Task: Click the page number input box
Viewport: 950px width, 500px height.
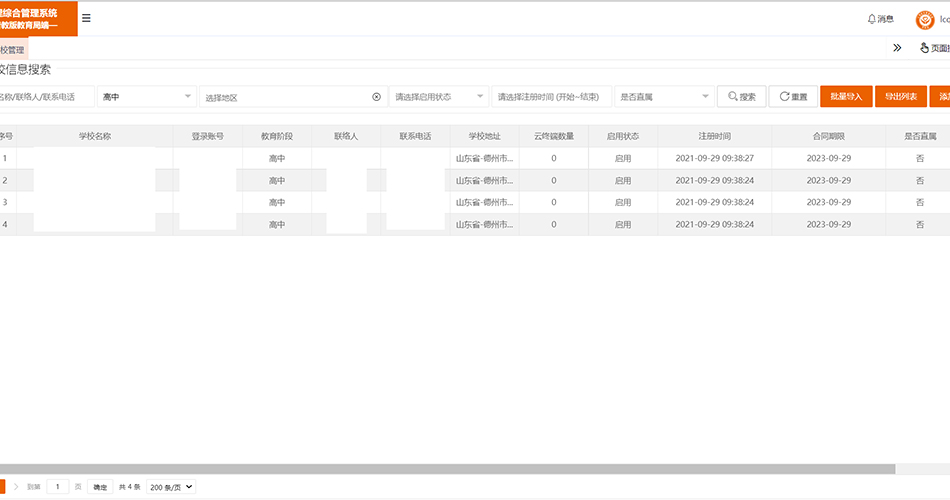Action: pyautogui.click(x=58, y=487)
